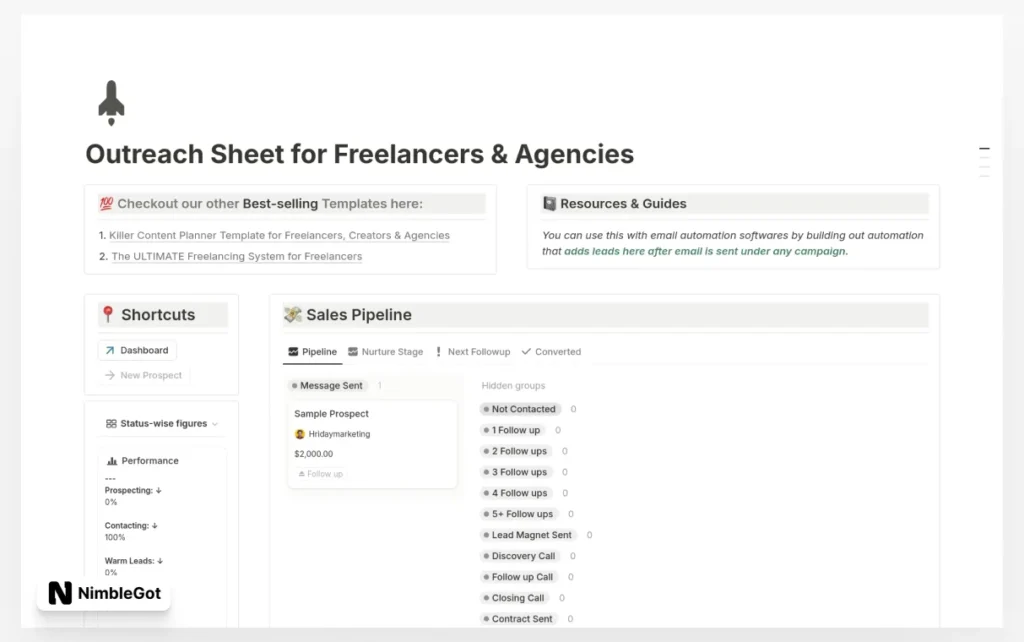Click the 5+ Follow ups hidden group

coord(519,513)
